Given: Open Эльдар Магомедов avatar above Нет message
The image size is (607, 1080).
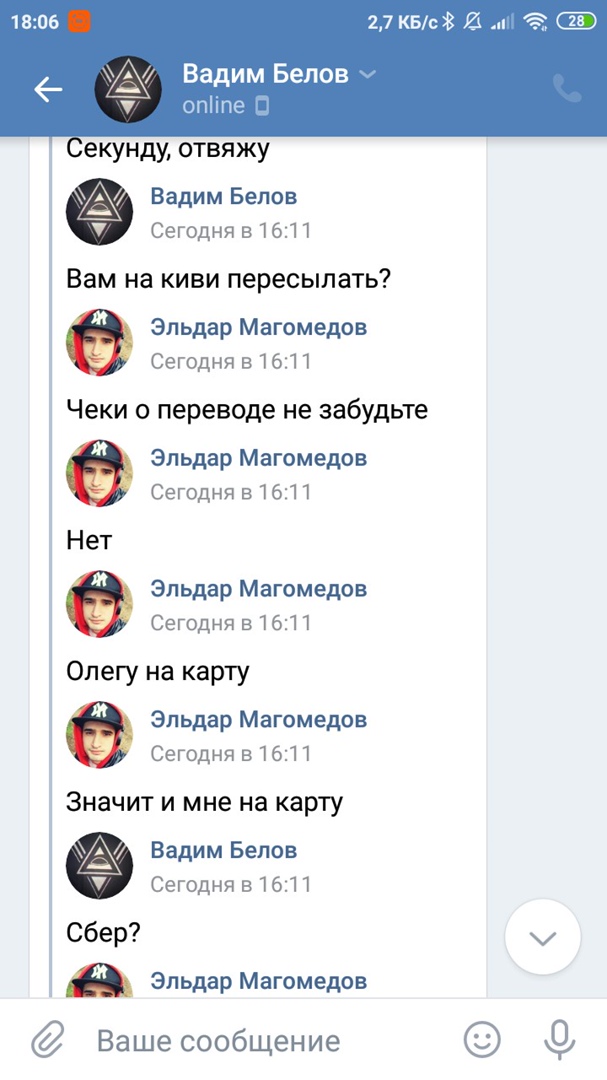Looking at the screenshot, I should [x=99, y=473].
